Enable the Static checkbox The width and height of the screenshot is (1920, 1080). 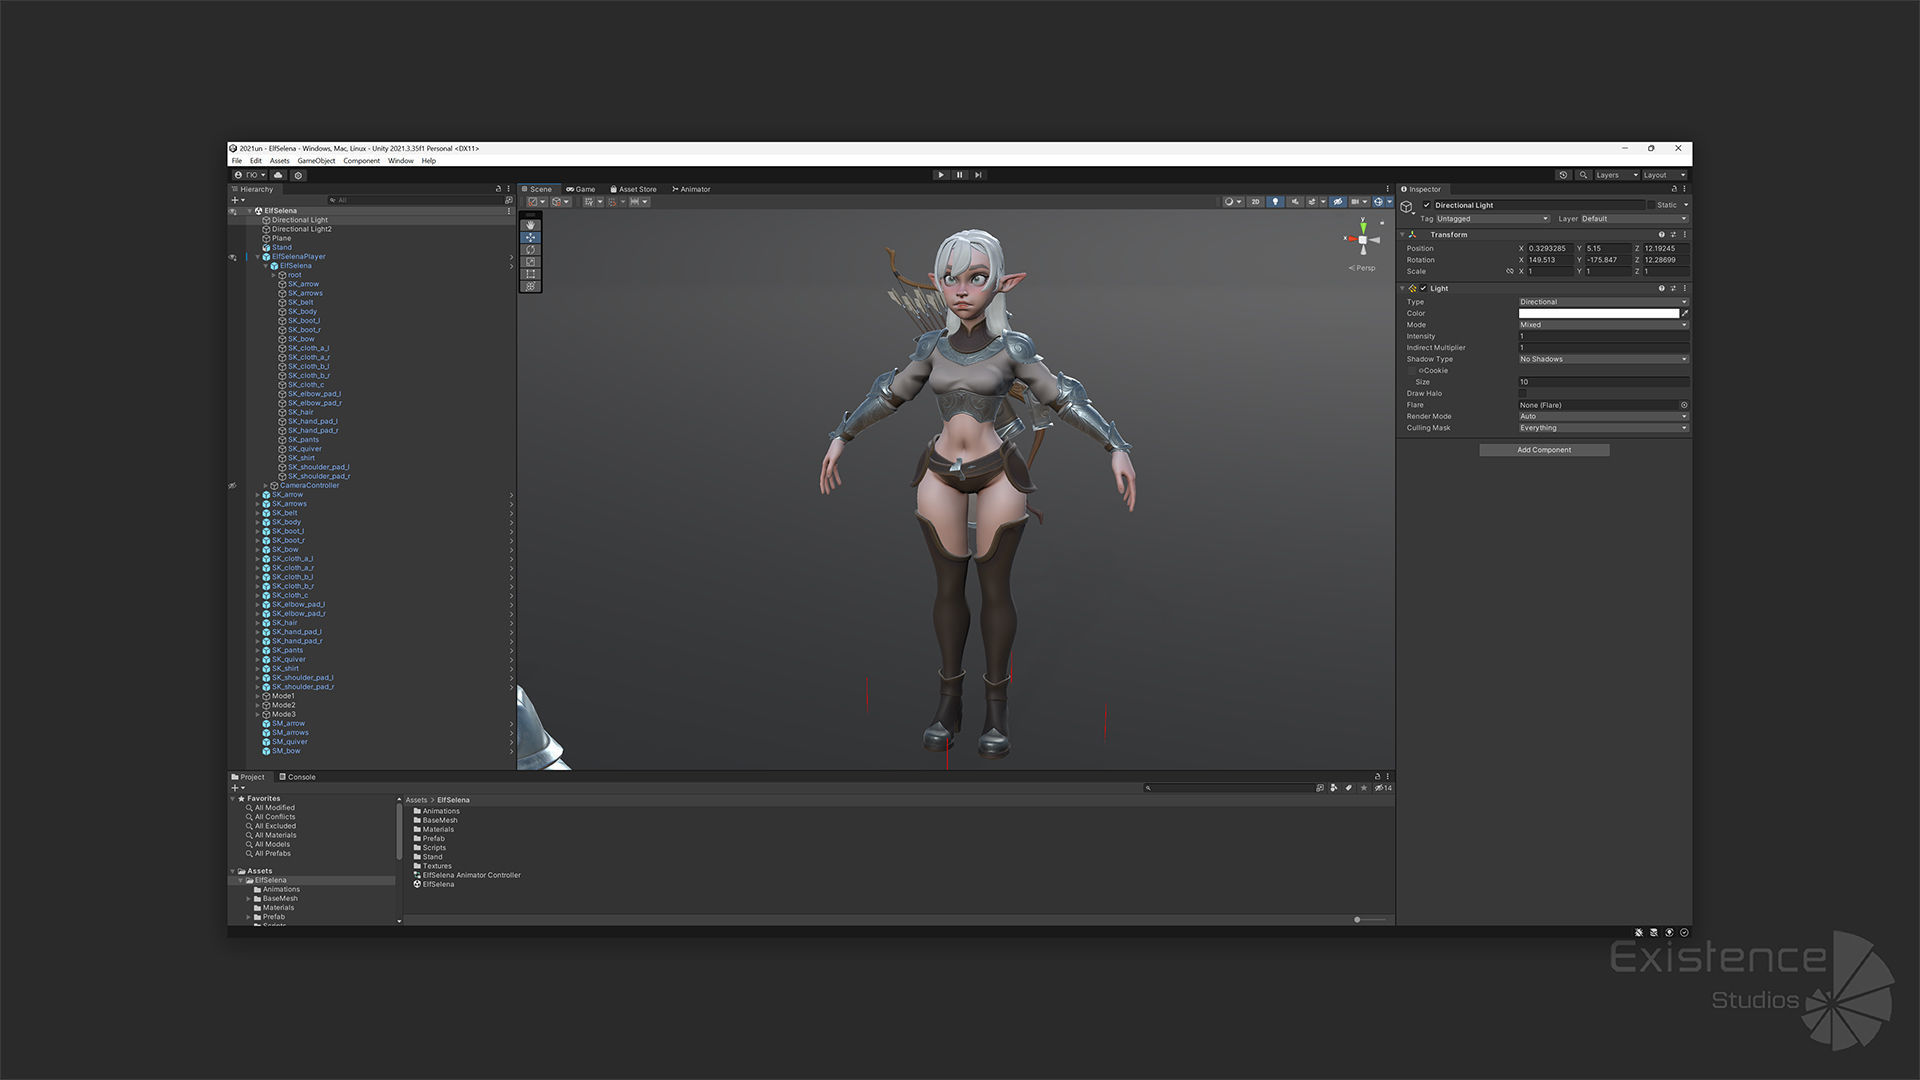[1651, 205]
